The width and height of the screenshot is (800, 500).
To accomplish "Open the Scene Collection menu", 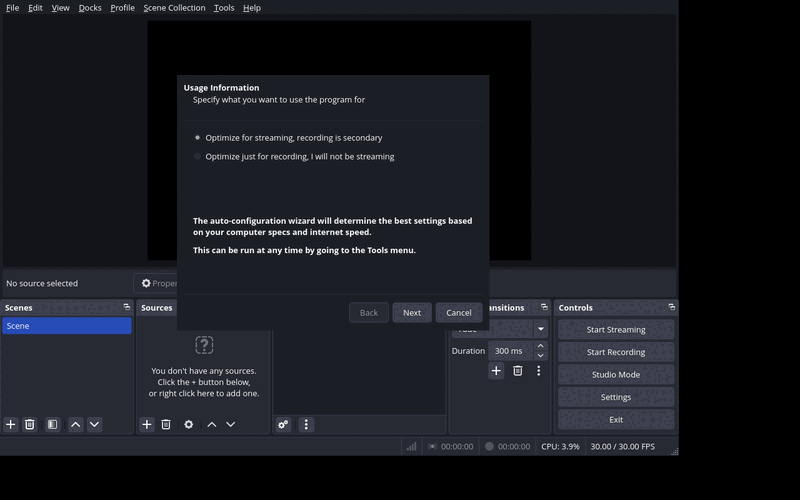I will tap(174, 8).
